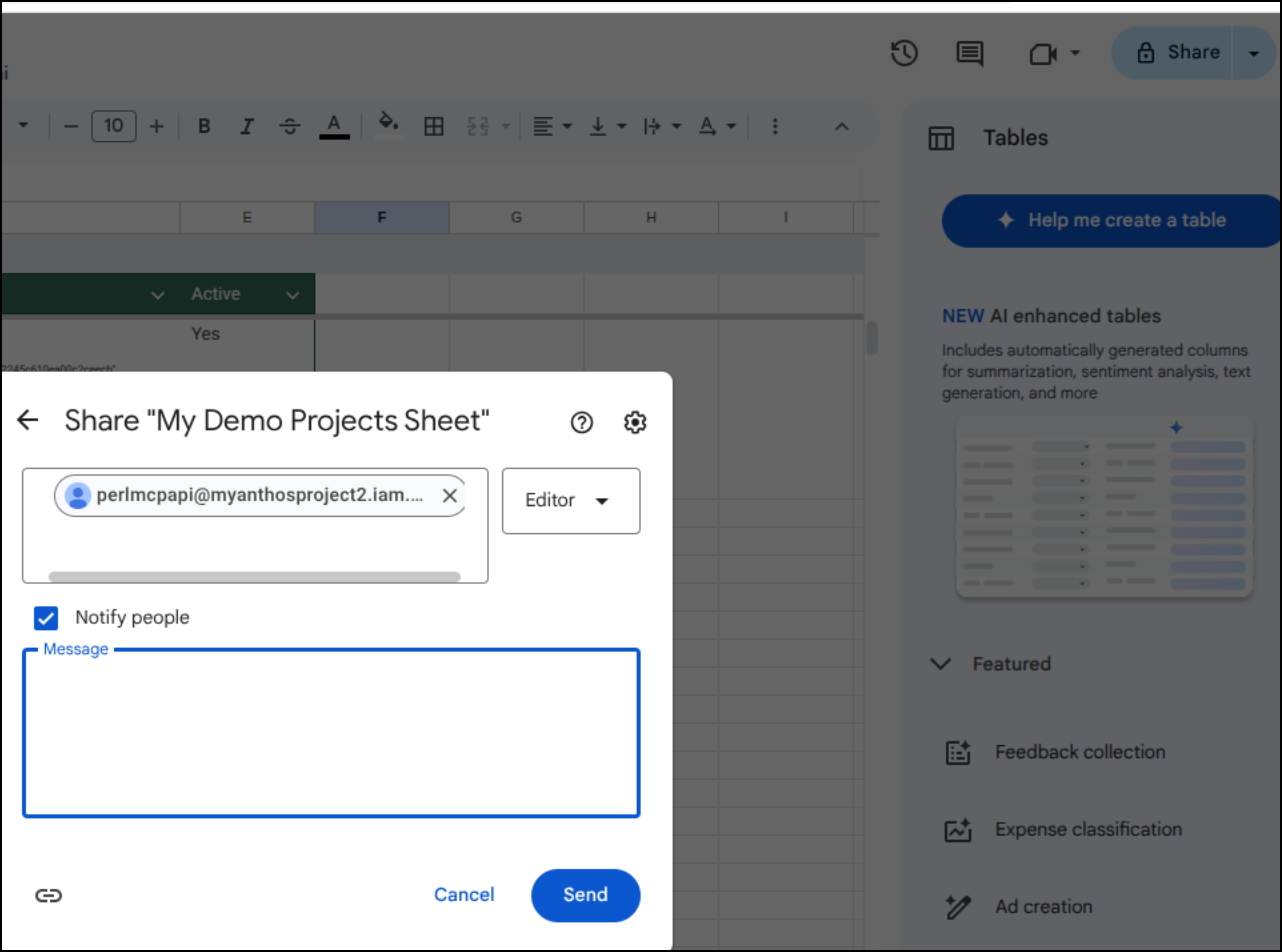Select Feedback collection template

[1079, 752]
